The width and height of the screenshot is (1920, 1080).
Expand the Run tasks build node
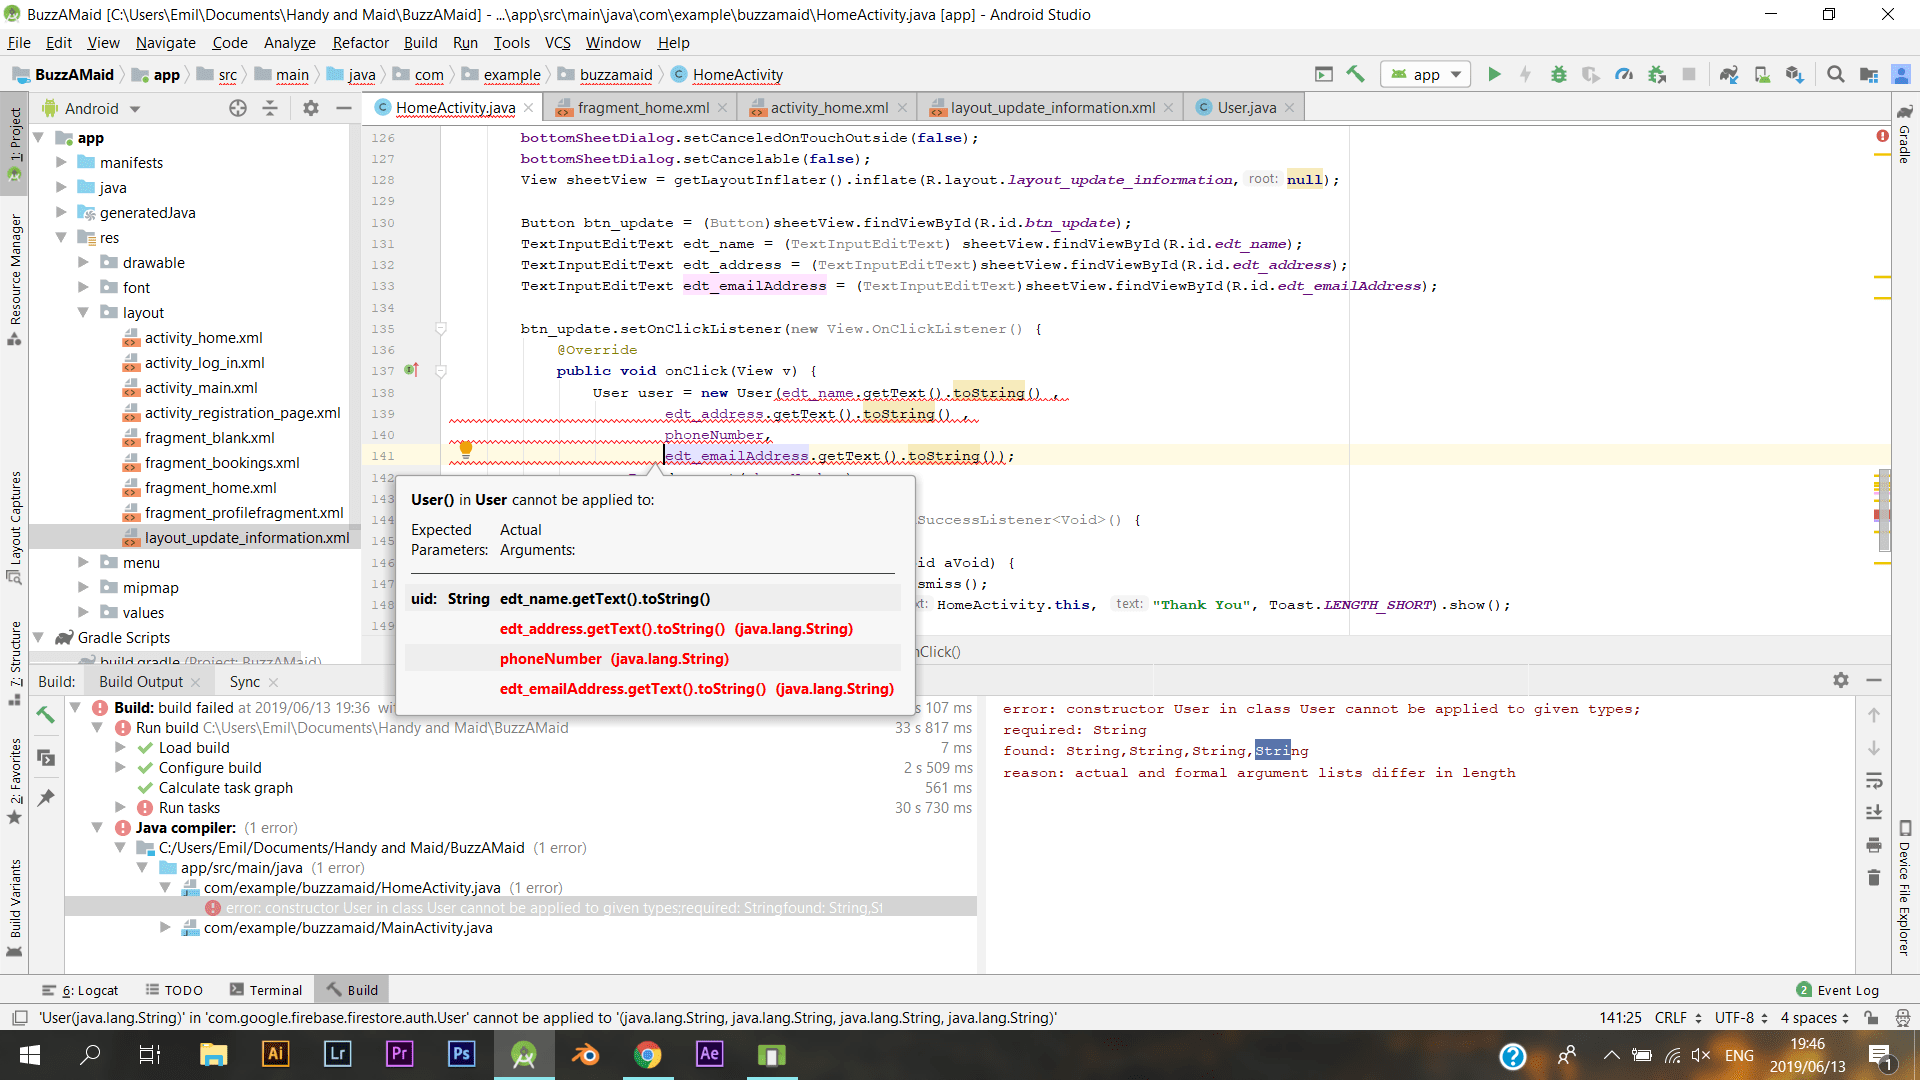pyautogui.click(x=120, y=807)
